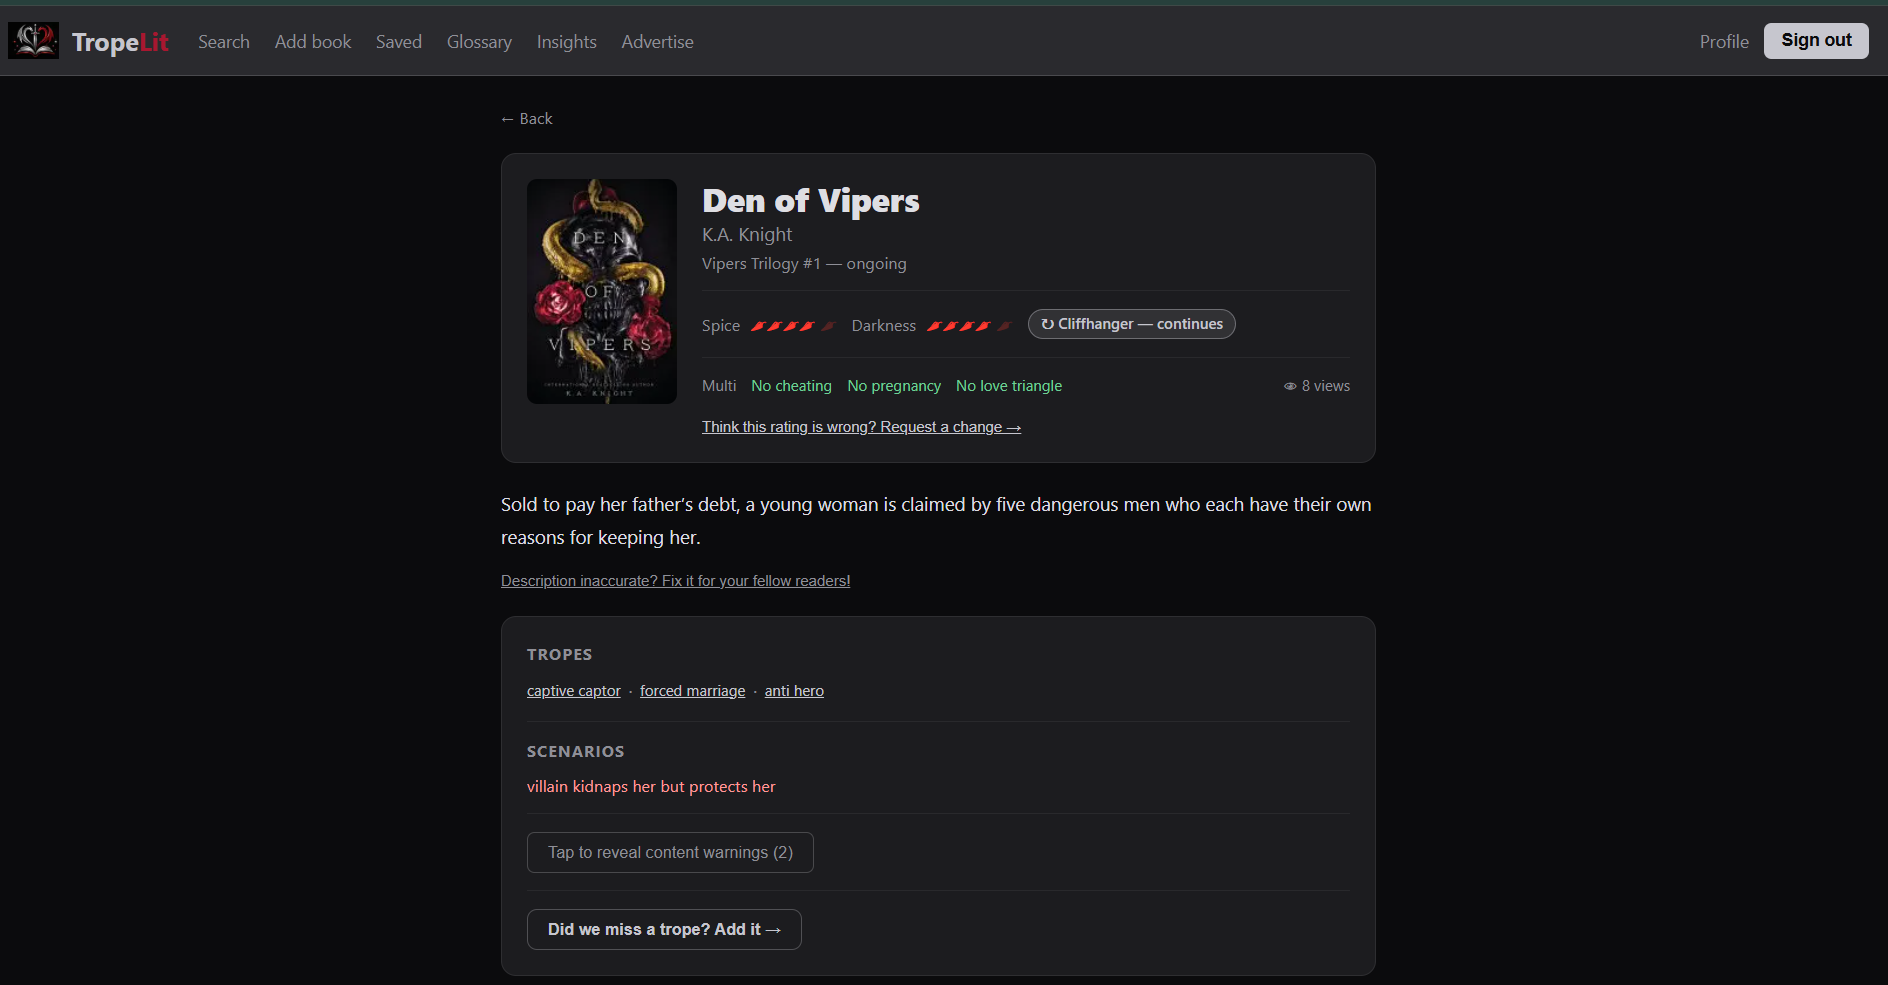Click the Cliffhanger — continues badge
The width and height of the screenshot is (1888, 985).
coord(1132,324)
